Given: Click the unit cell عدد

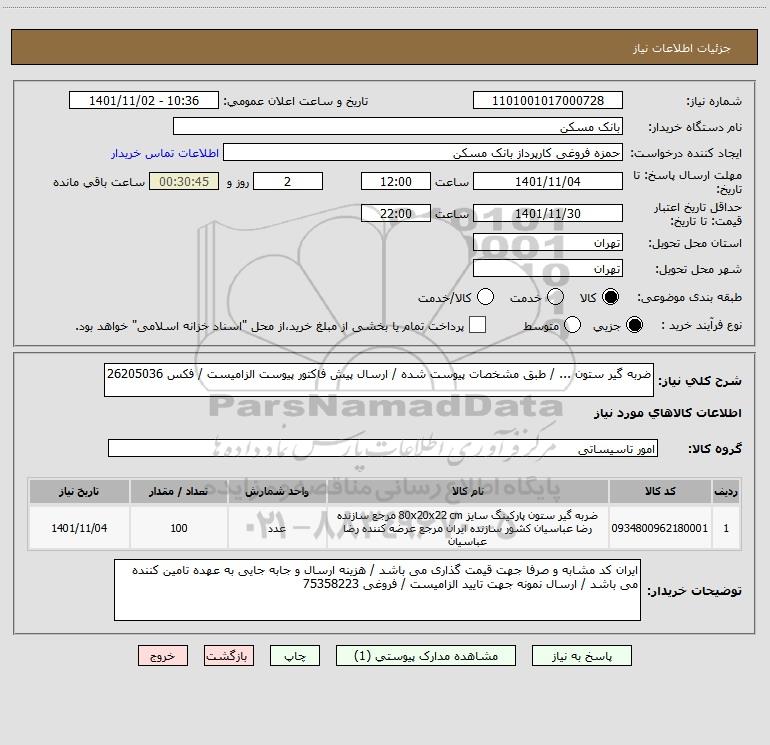Looking at the screenshot, I should pyautogui.click(x=277, y=528).
